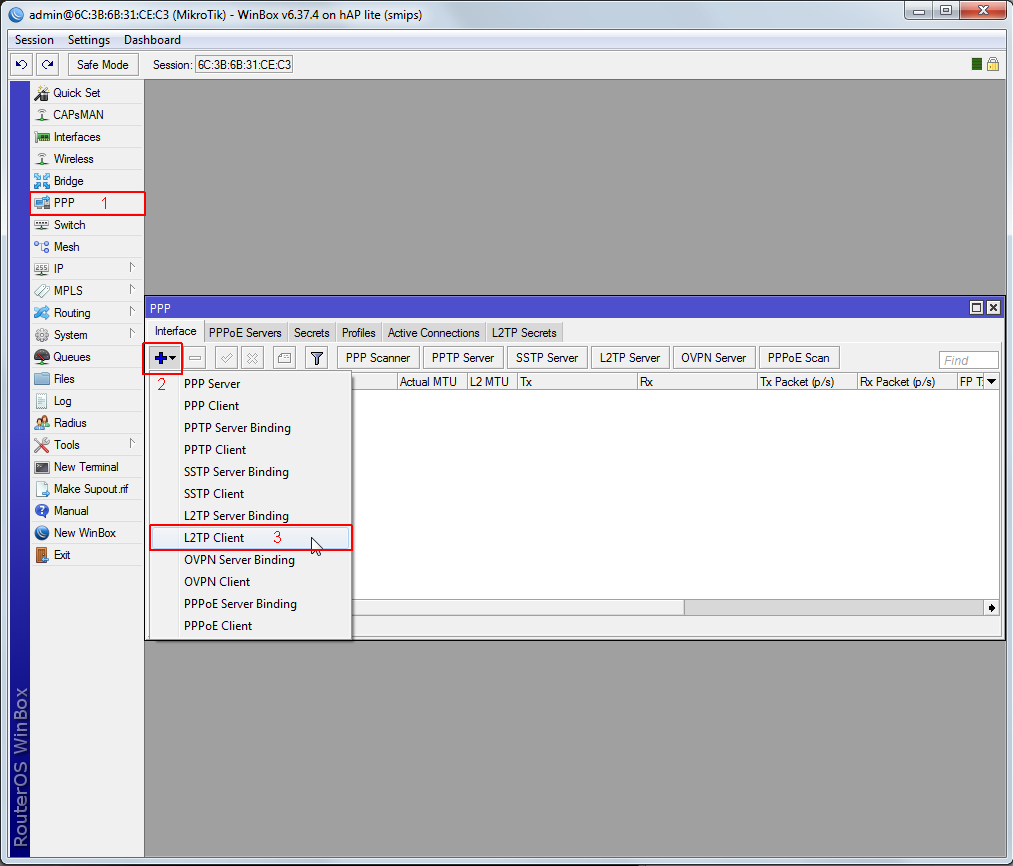Click the blue plus add icon
The height and width of the screenshot is (866, 1013).
coord(161,358)
